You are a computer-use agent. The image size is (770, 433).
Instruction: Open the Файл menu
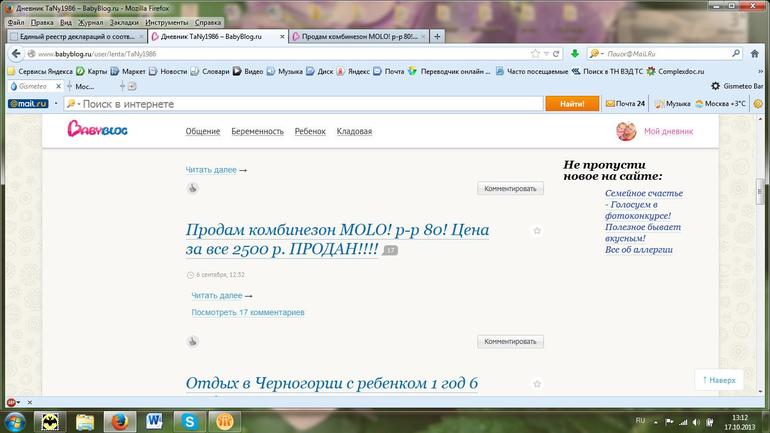(x=16, y=22)
